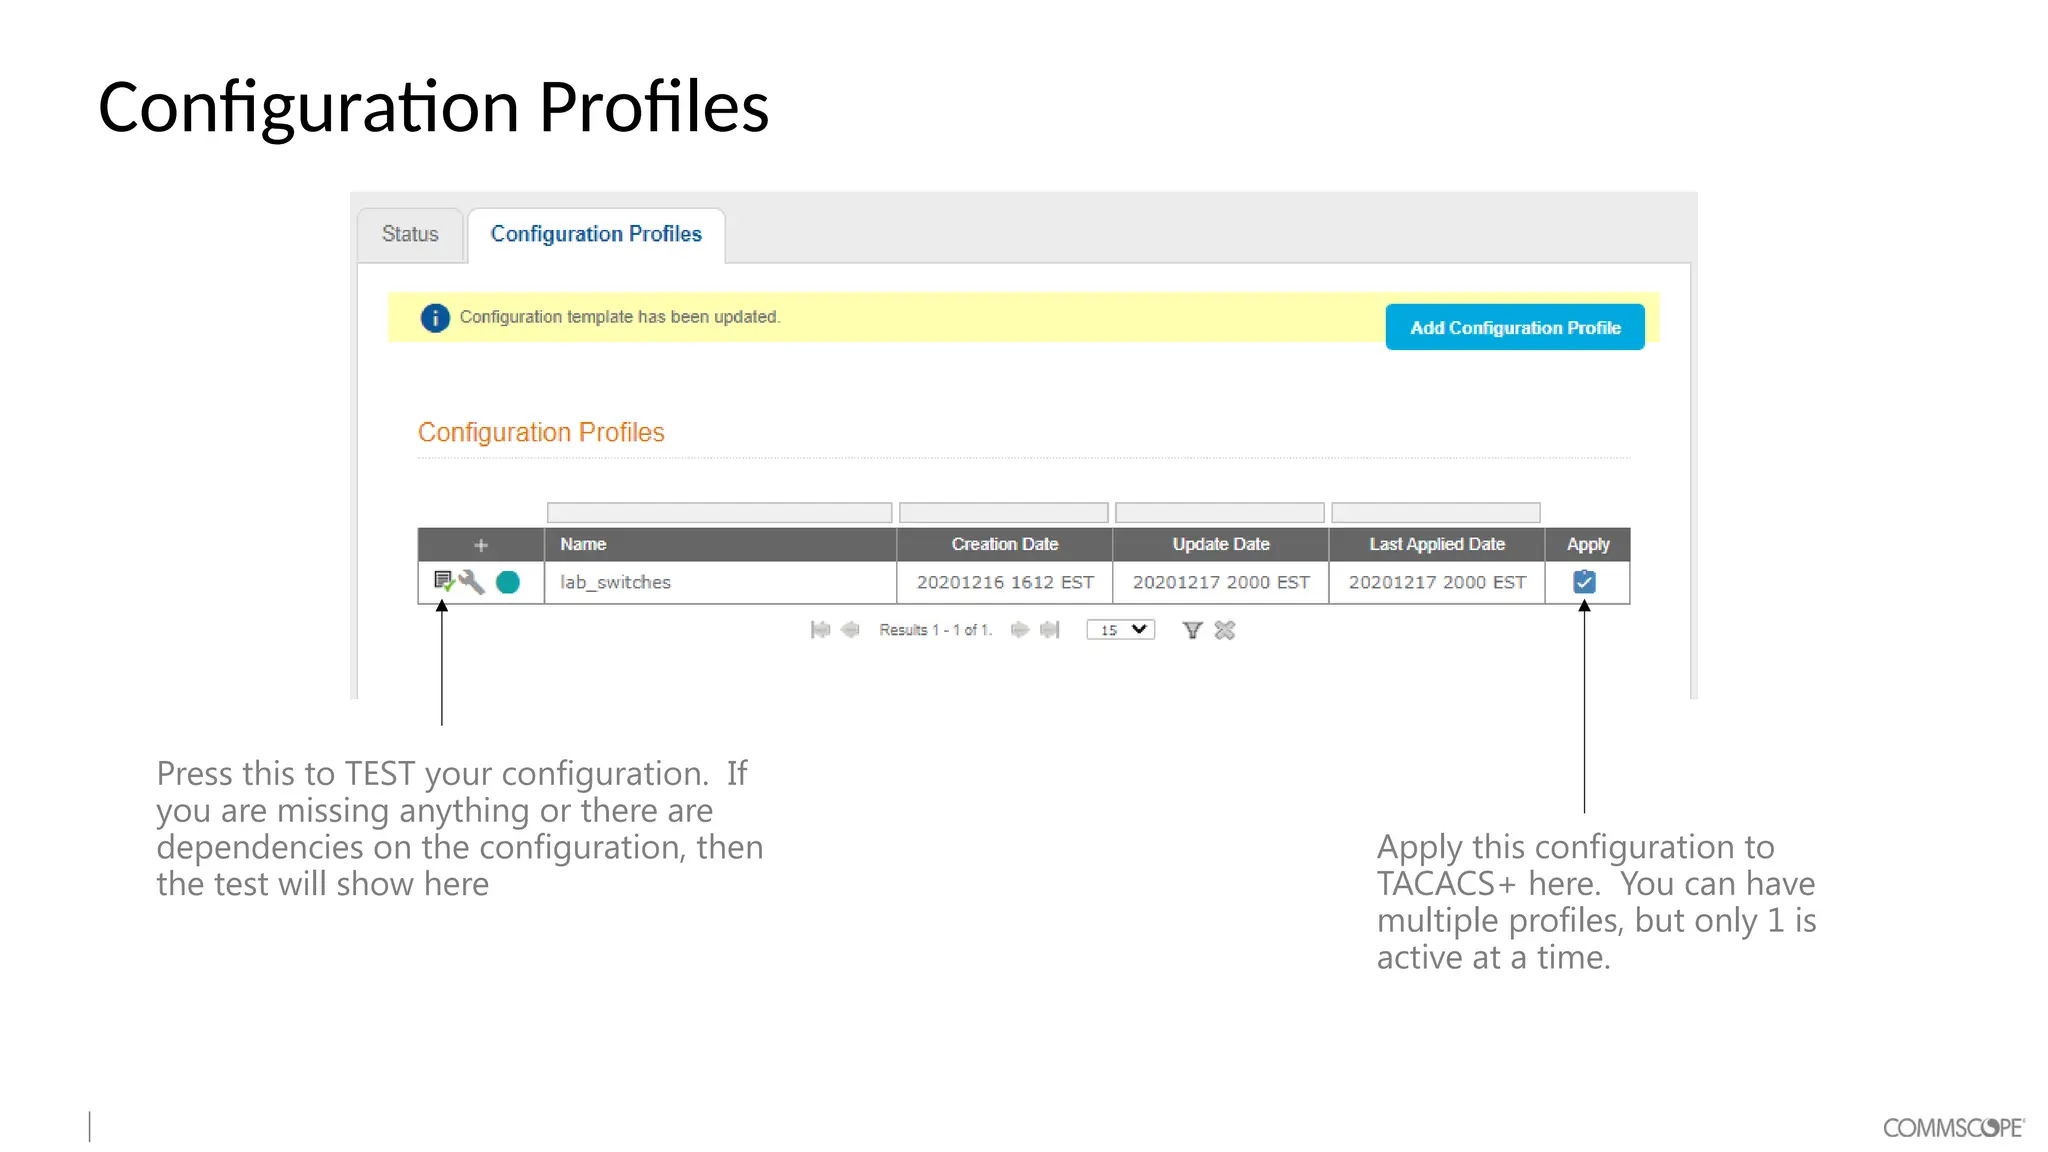The height and width of the screenshot is (1152, 2048).
Task: Clear filters with the X icon
Action: [x=1225, y=630]
